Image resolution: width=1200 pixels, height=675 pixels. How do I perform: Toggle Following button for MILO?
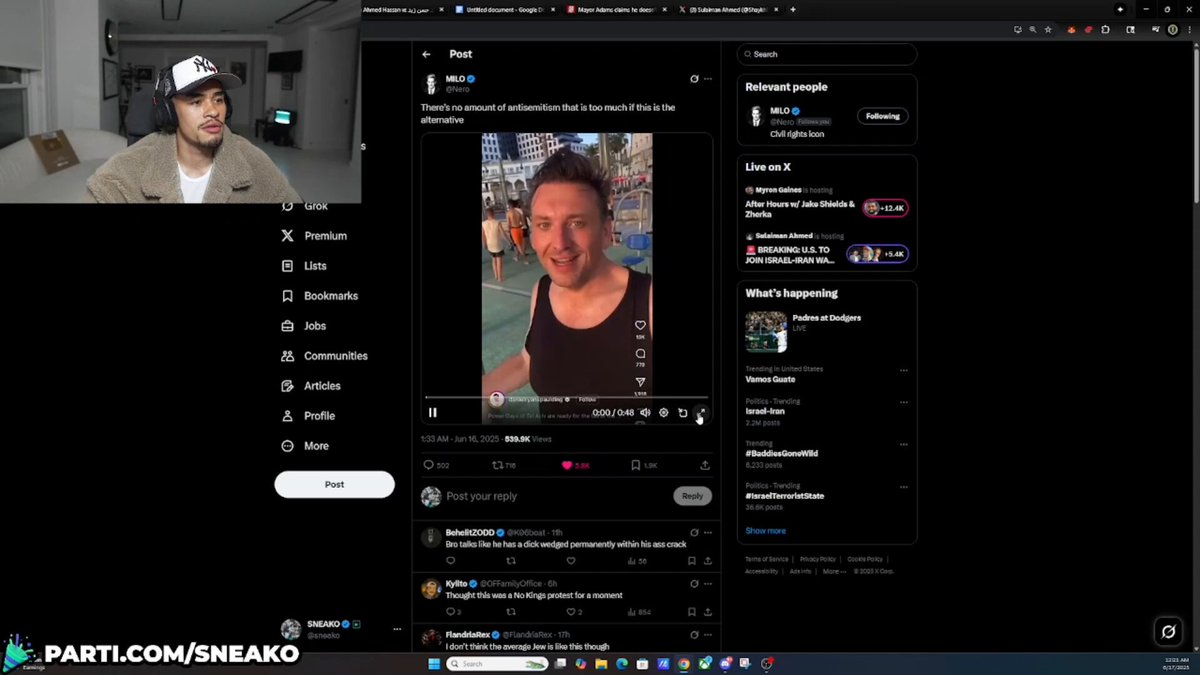click(882, 116)
